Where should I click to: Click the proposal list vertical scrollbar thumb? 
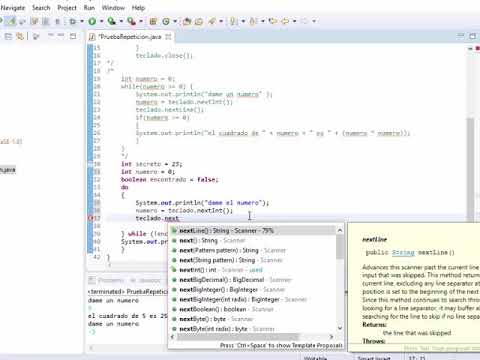click(x=340, y=247)
